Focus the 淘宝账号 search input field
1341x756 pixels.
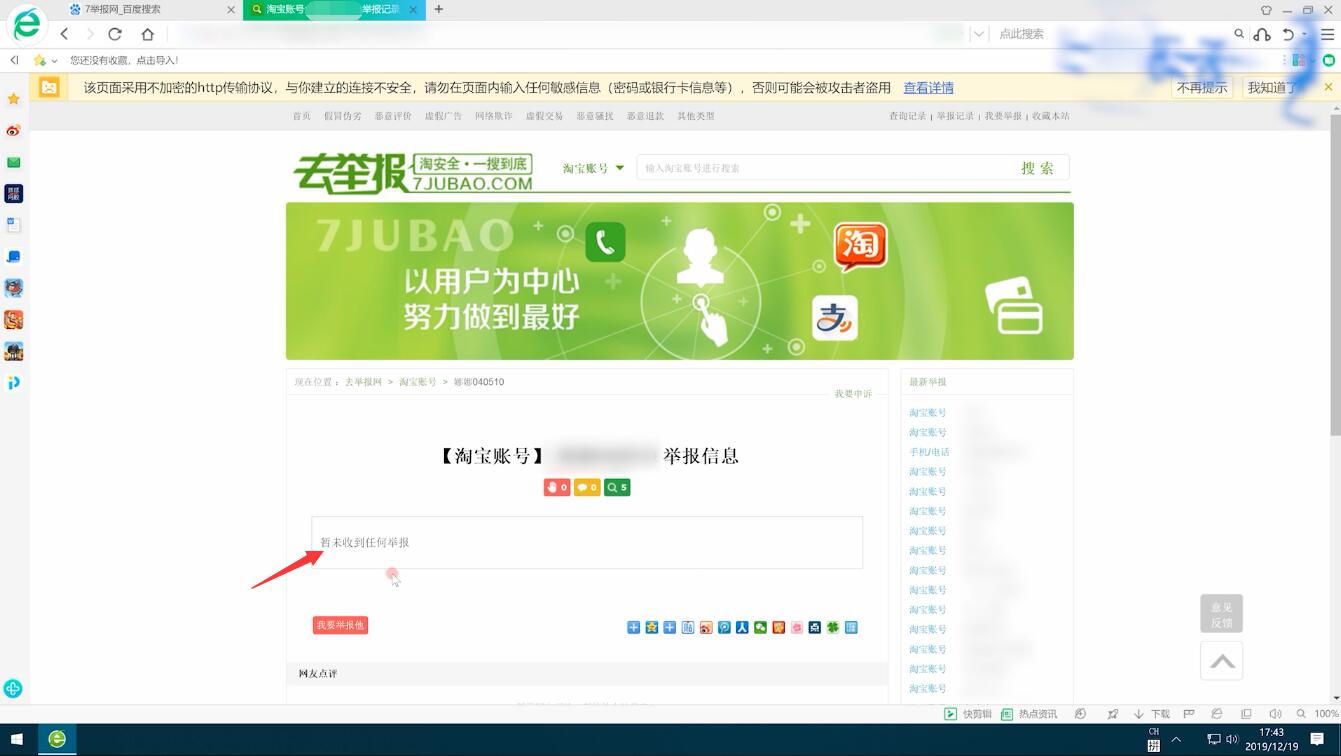point(821,168)
